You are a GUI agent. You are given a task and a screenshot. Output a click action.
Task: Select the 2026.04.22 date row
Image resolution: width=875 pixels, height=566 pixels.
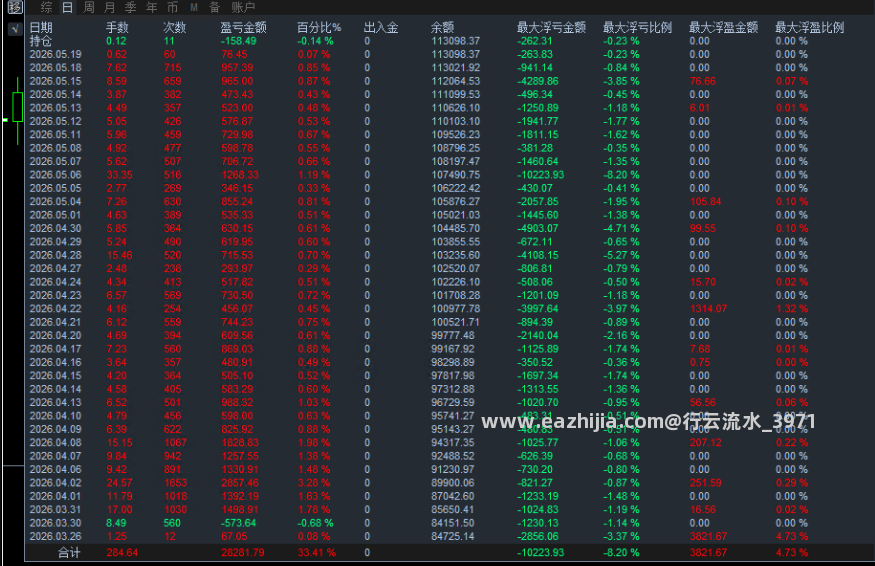click(55, 309)
